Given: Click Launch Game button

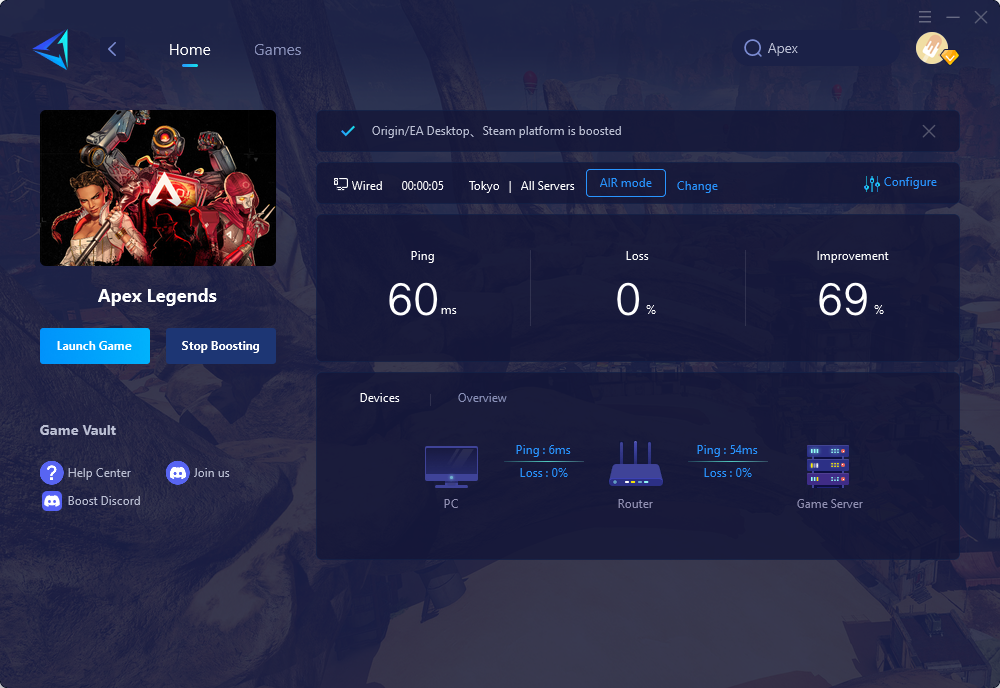Looking at the screenshot, I should (95, 346).
